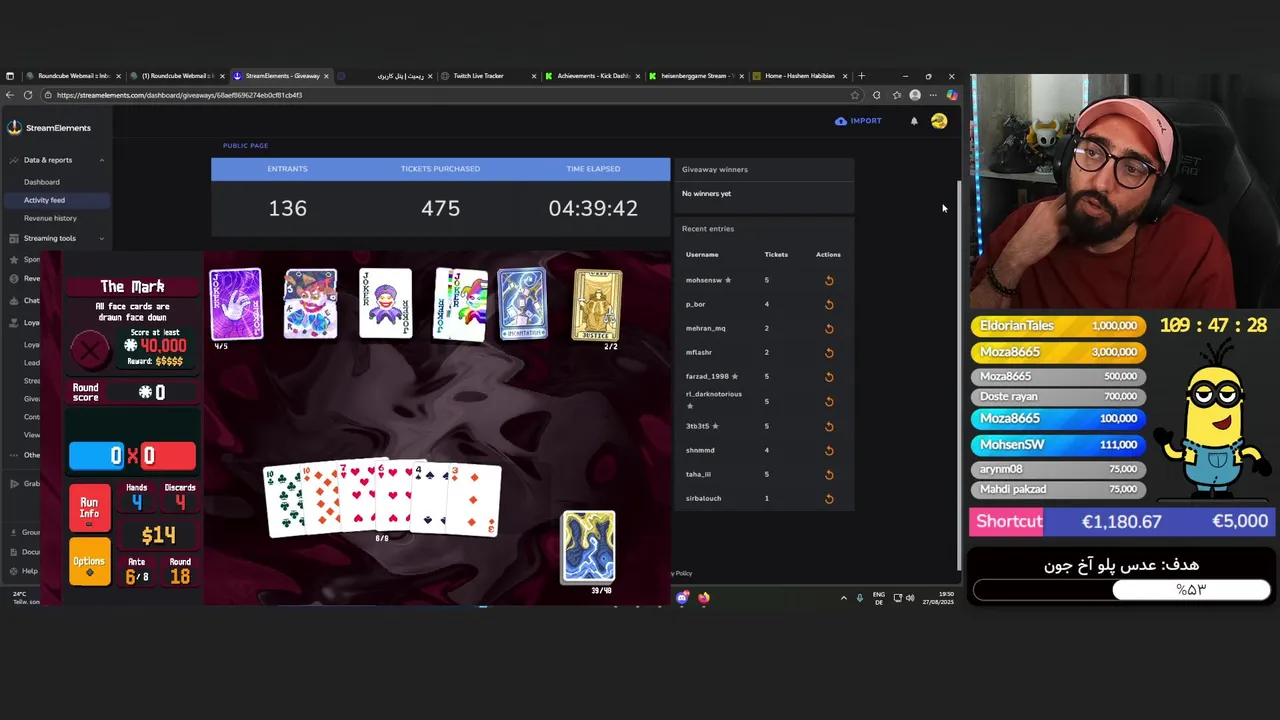Click The Mark blind chip icon
The width and height of the screenshot is (1280, 720).
pos(90,350)
